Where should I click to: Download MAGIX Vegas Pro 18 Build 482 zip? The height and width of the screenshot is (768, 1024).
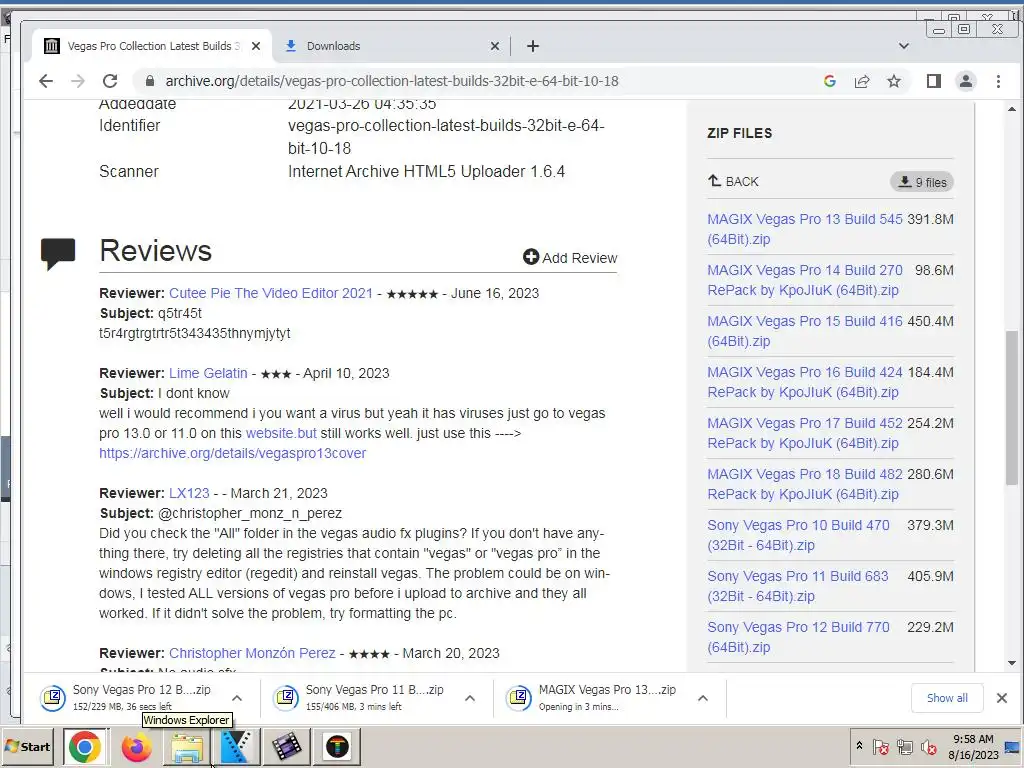click(805, 483)
